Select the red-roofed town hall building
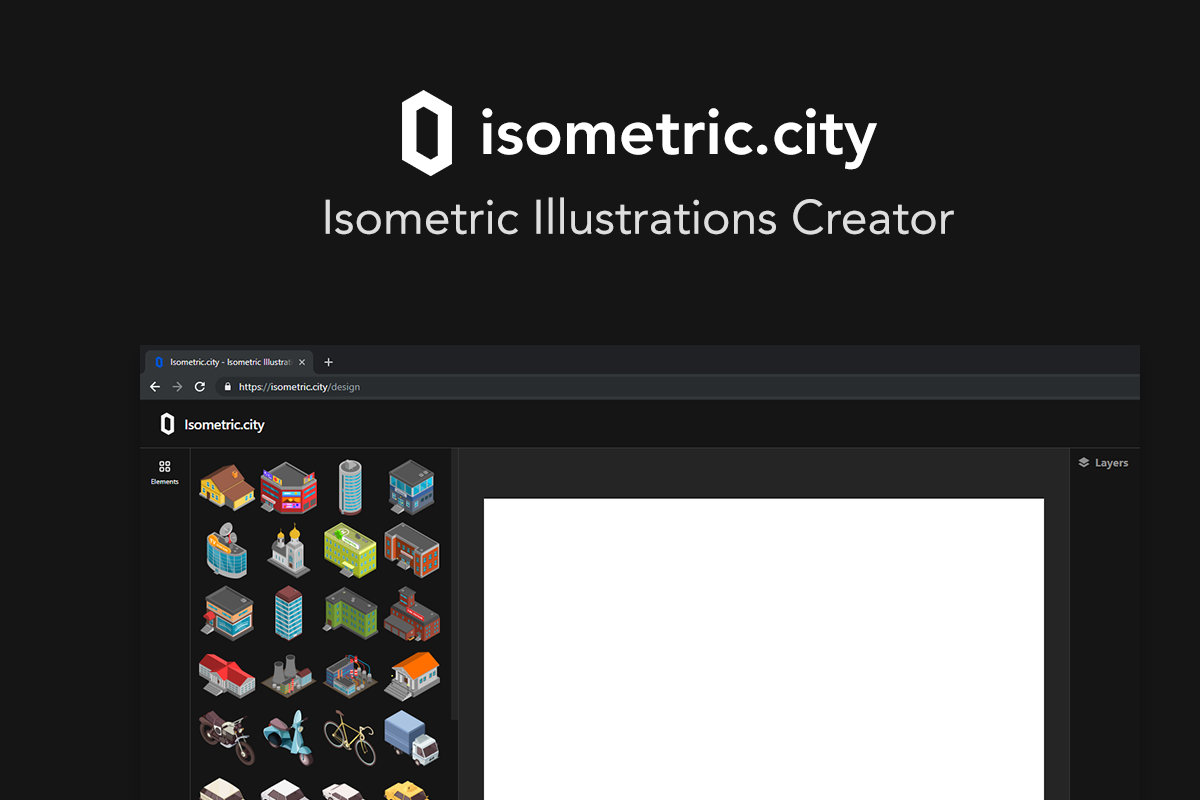This screenshot has height=800, width=1200. [227, 675]
